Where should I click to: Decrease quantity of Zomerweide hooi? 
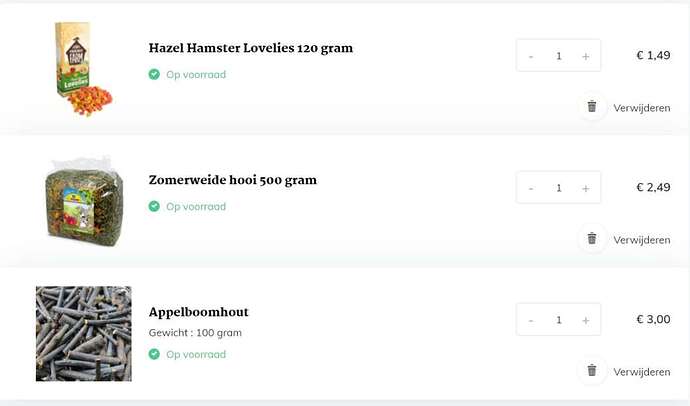pos(531,188)
